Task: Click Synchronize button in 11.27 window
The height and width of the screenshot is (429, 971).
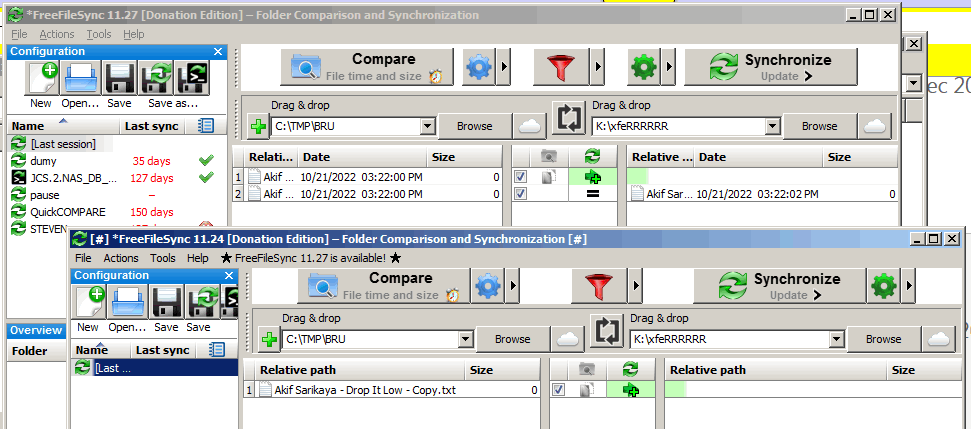Action: coord(771,67)
